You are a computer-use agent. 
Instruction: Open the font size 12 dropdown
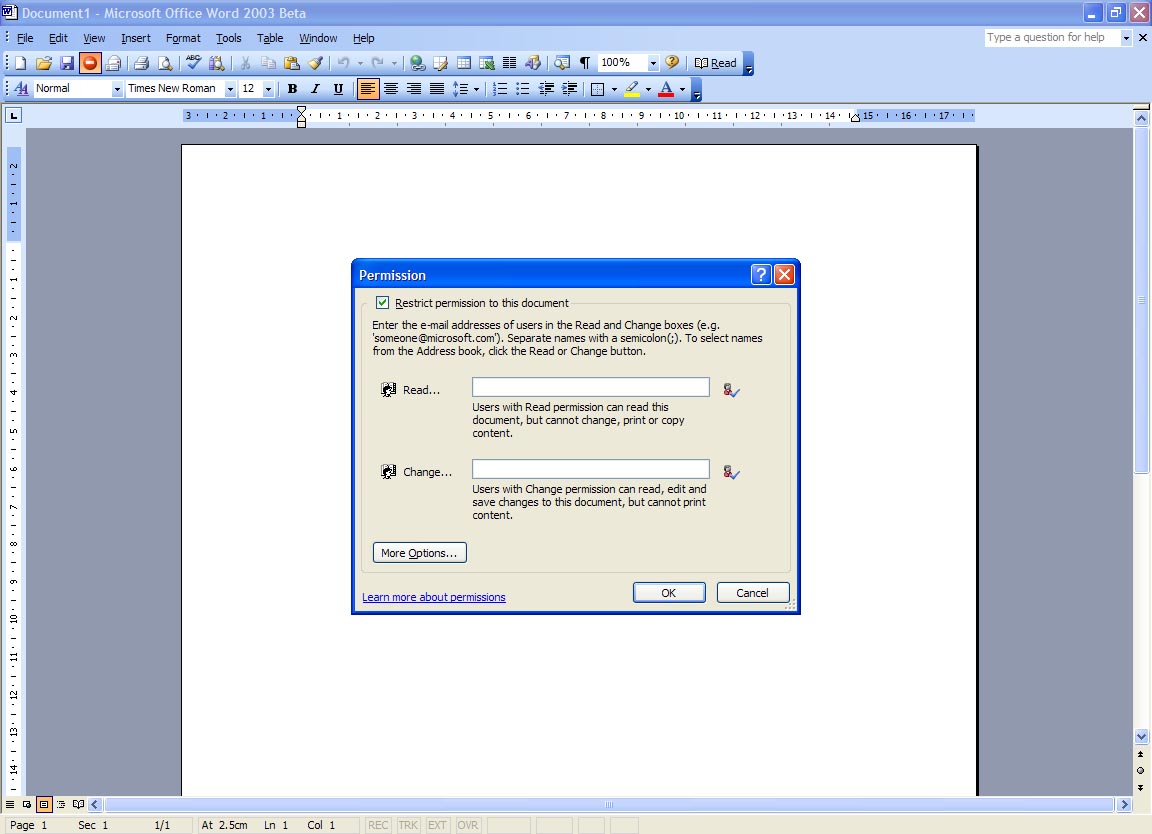pyautogui.click(x=268, y=89)
